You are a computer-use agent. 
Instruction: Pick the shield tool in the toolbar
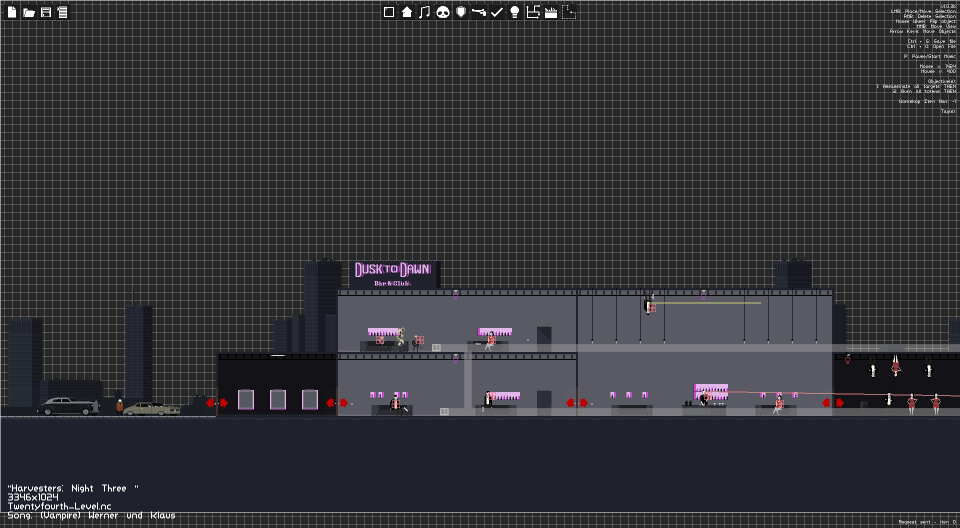pyautogui.click(x=461, y=12)
